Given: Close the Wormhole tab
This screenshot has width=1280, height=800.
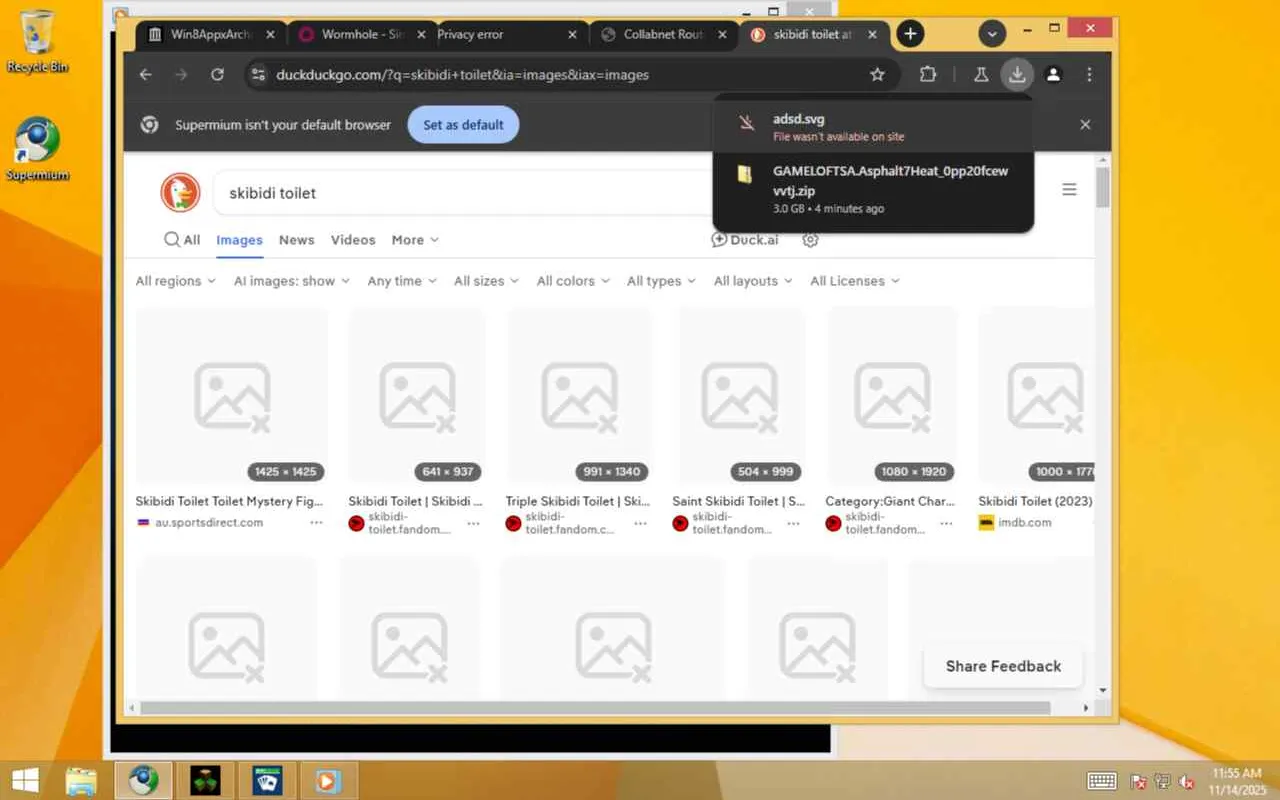Looking at the screenshot, I should [420, 34].
